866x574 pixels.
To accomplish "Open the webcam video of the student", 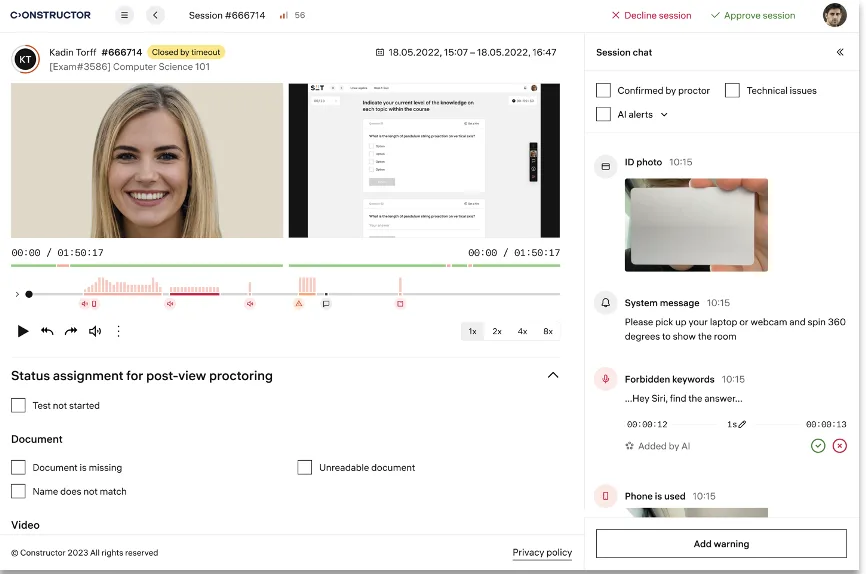I will pos(147,161).
